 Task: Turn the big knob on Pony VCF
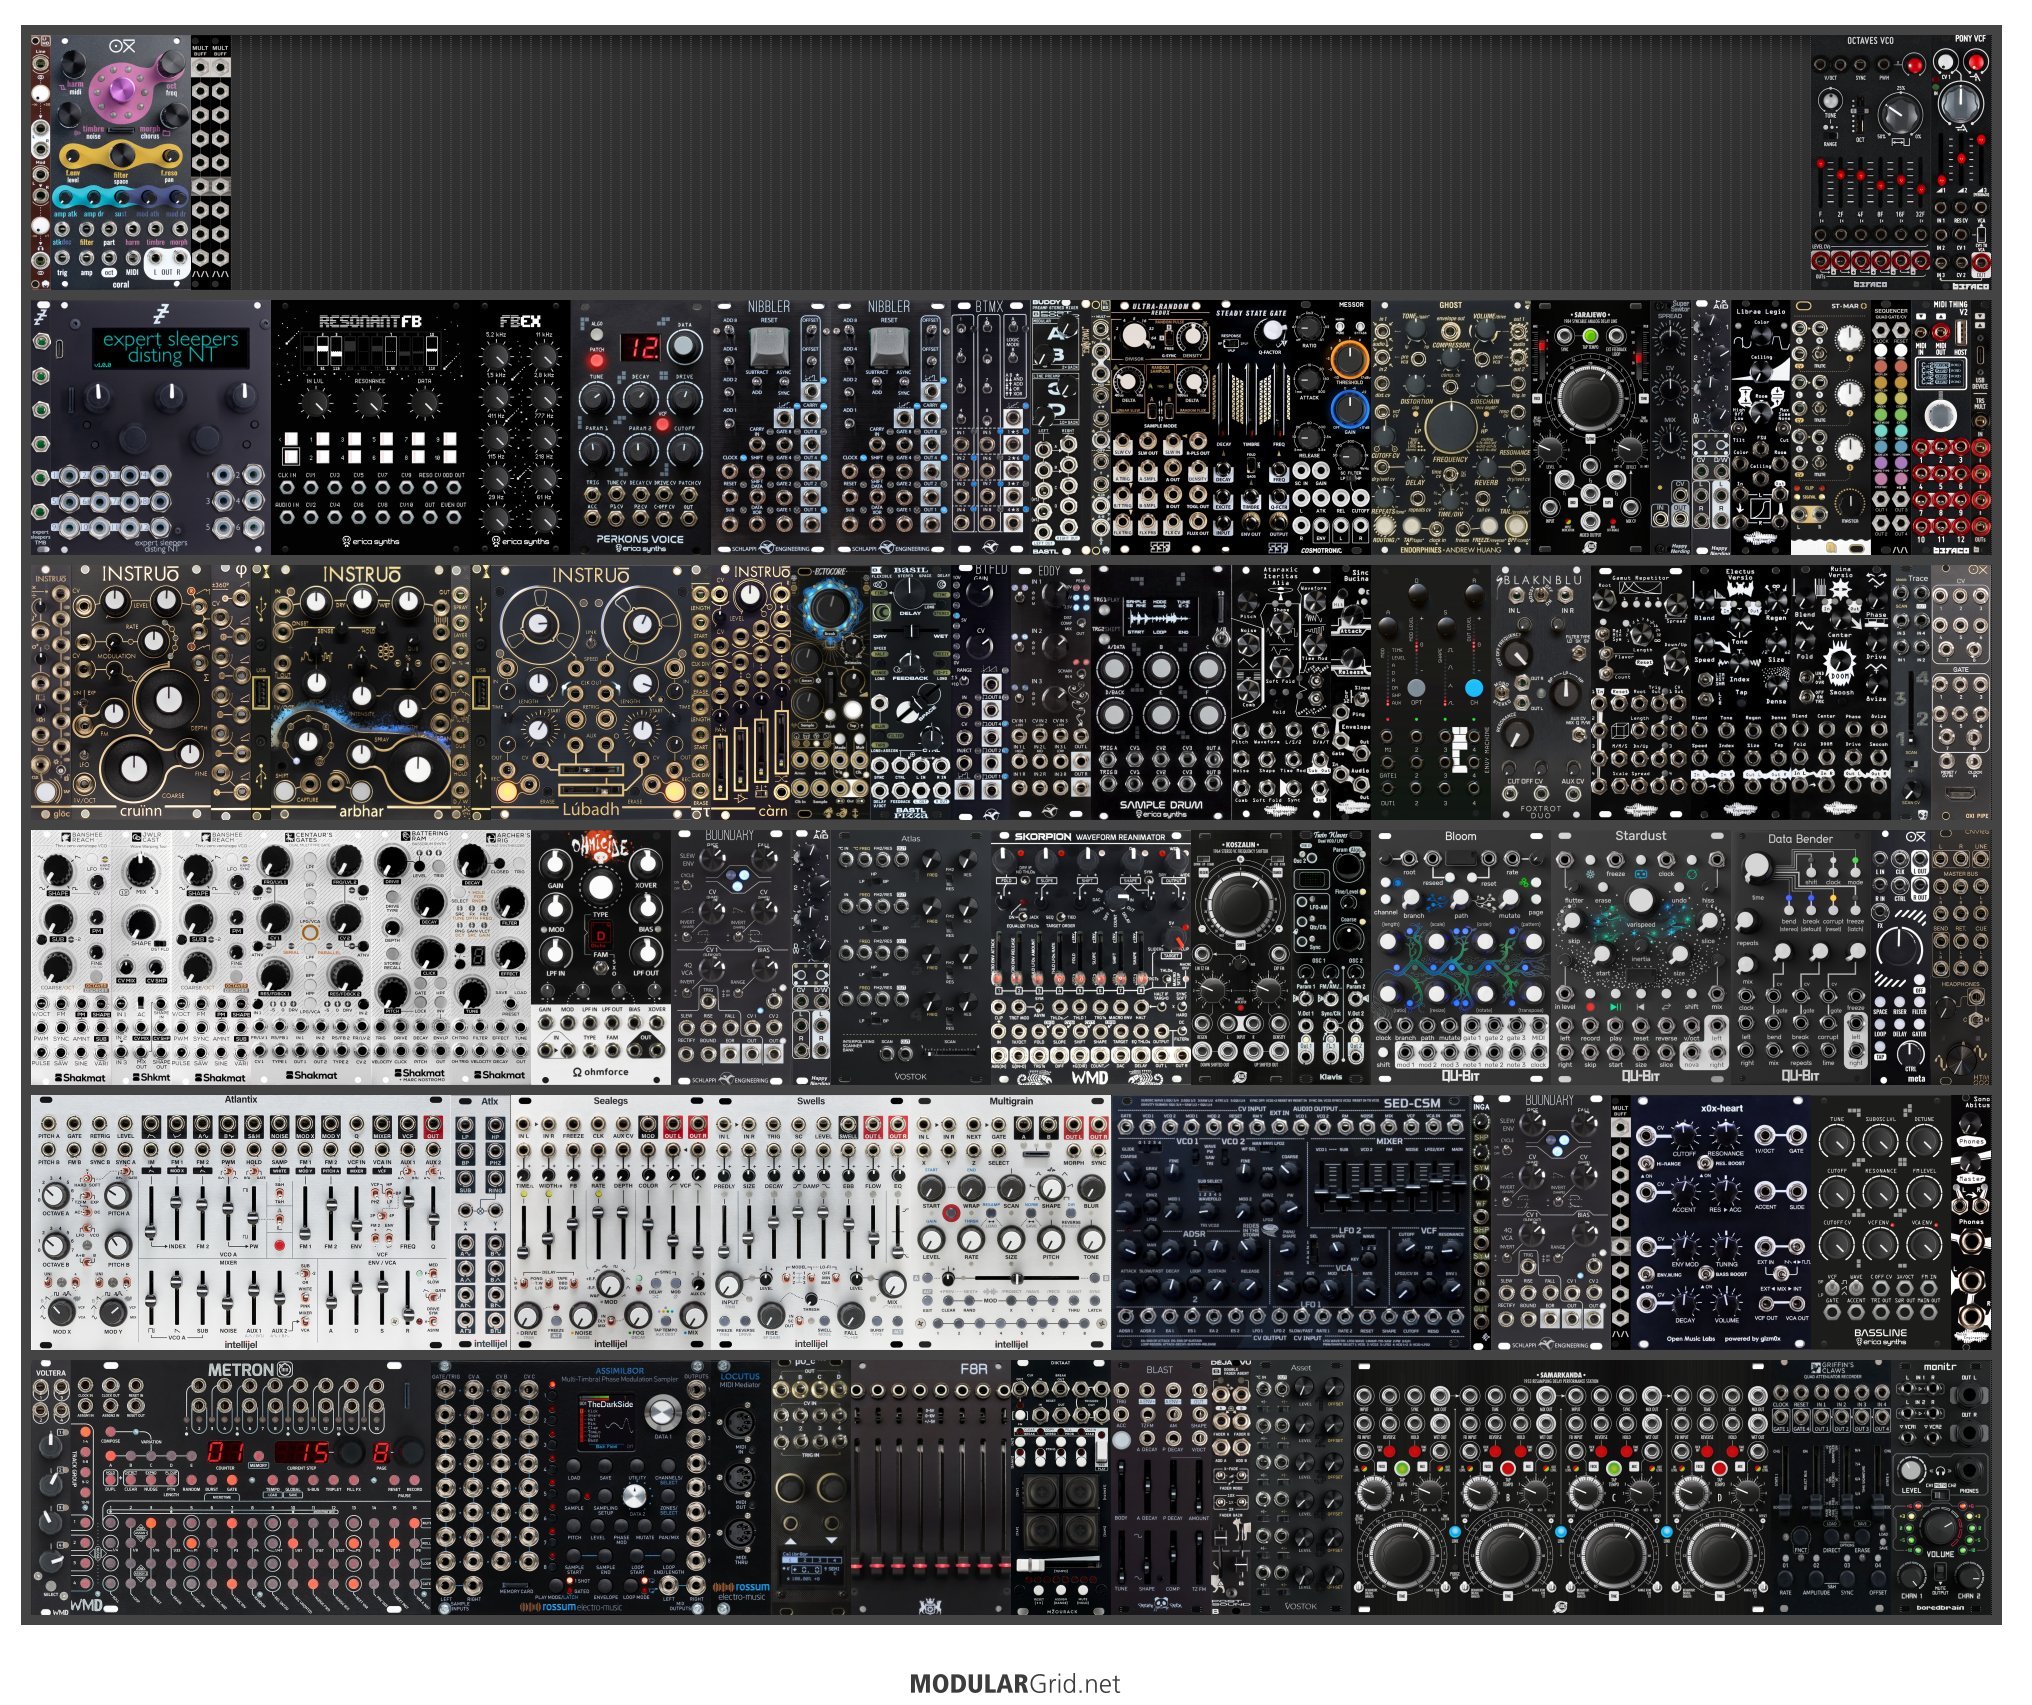(x=1961, y=103)
